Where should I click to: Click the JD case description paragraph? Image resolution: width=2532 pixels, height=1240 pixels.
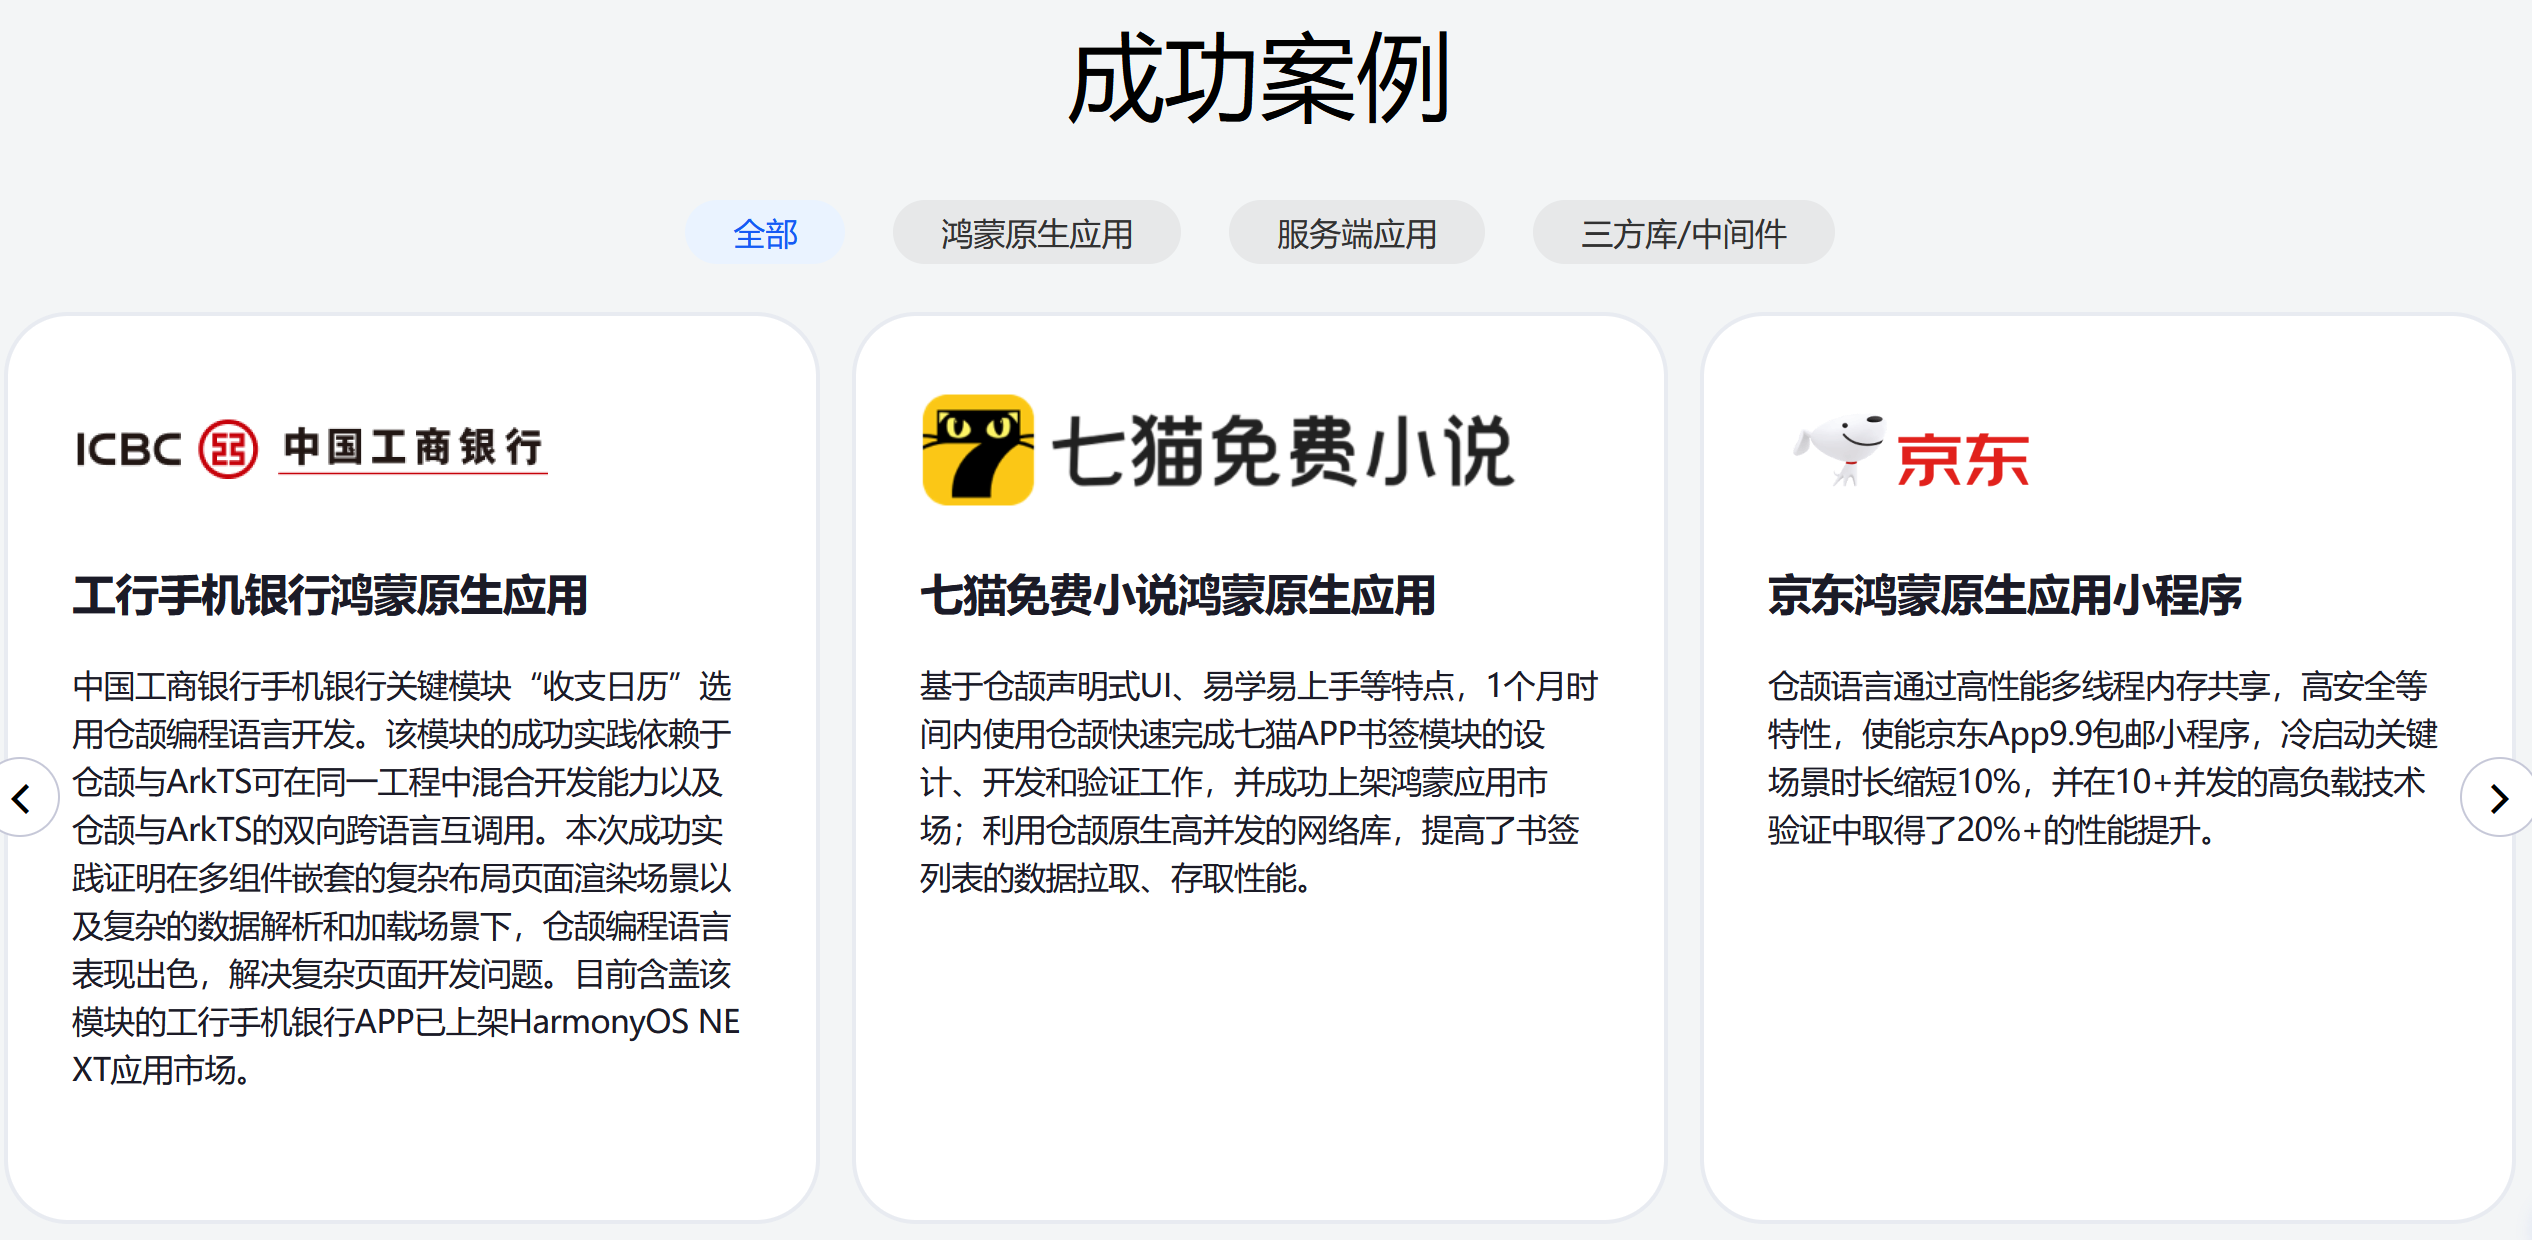(x=2100, y=758)
